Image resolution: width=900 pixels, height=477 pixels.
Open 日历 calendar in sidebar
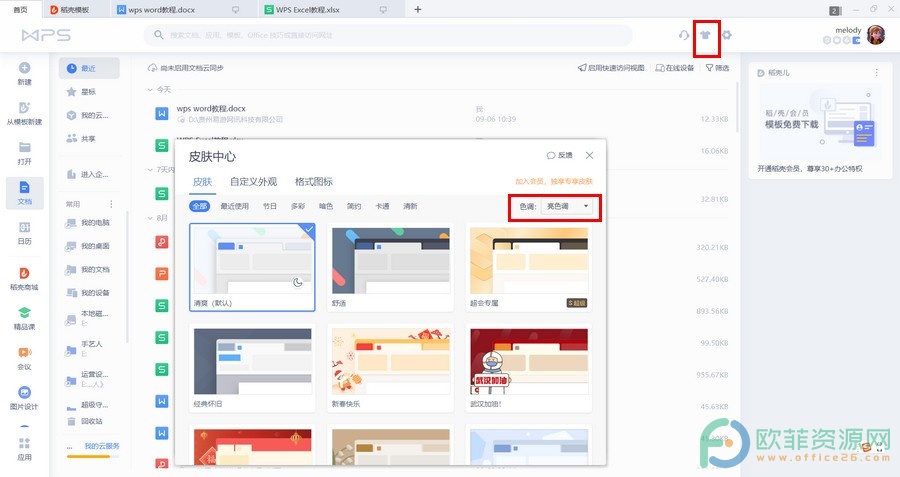[x=24, y=233]
